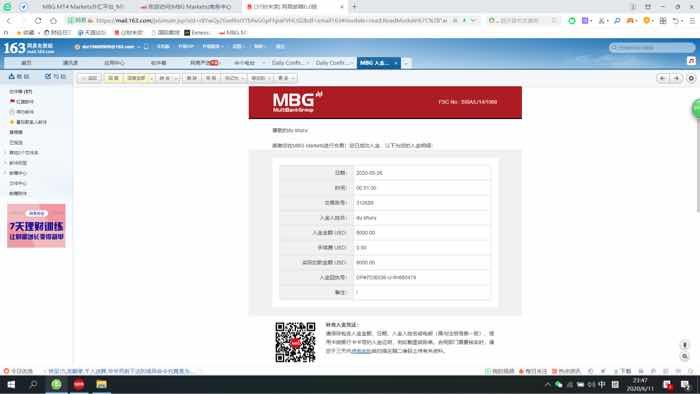
Task: Click the red flag mail folder icon
Action: coord(12,102)
